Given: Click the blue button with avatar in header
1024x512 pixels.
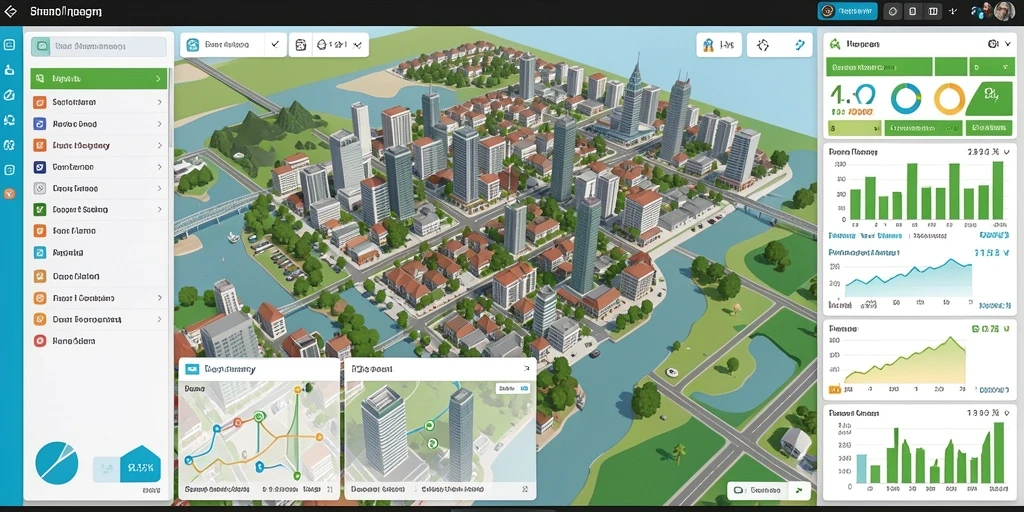Looking at the screenshot, I should pyautogui.click(x=848, y=11).
